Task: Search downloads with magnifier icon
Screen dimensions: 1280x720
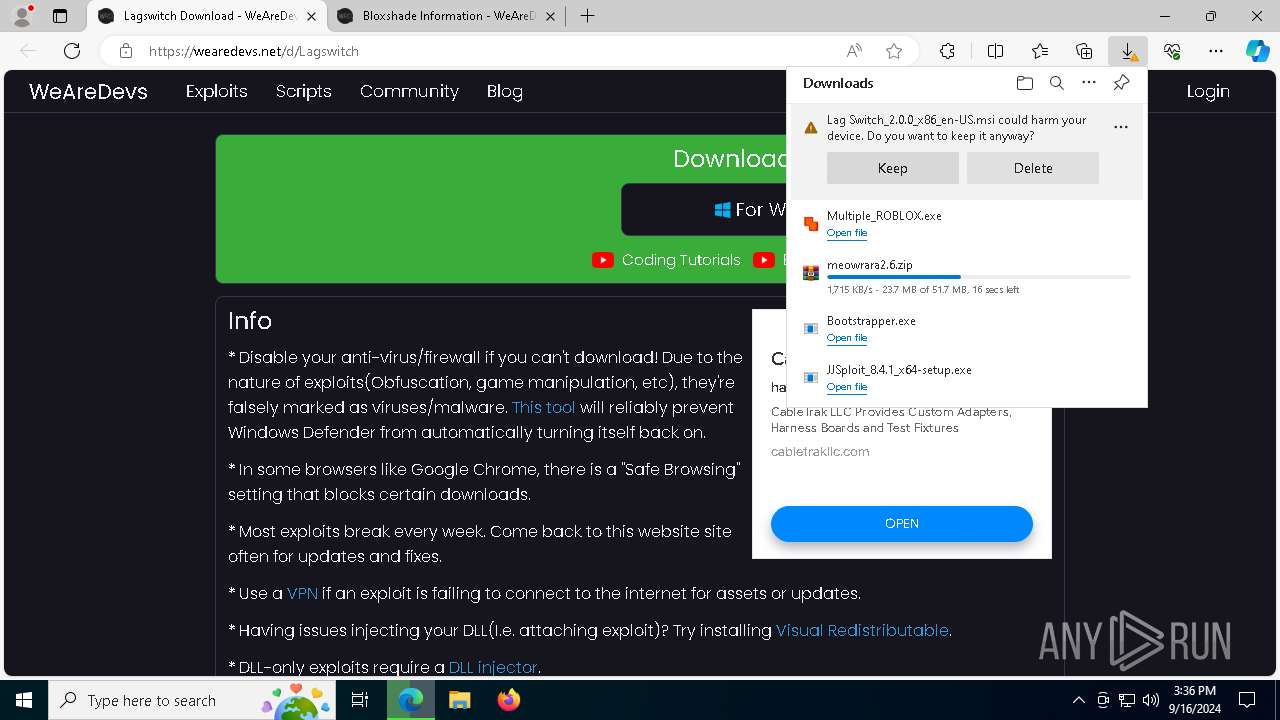Action: 1056,83
